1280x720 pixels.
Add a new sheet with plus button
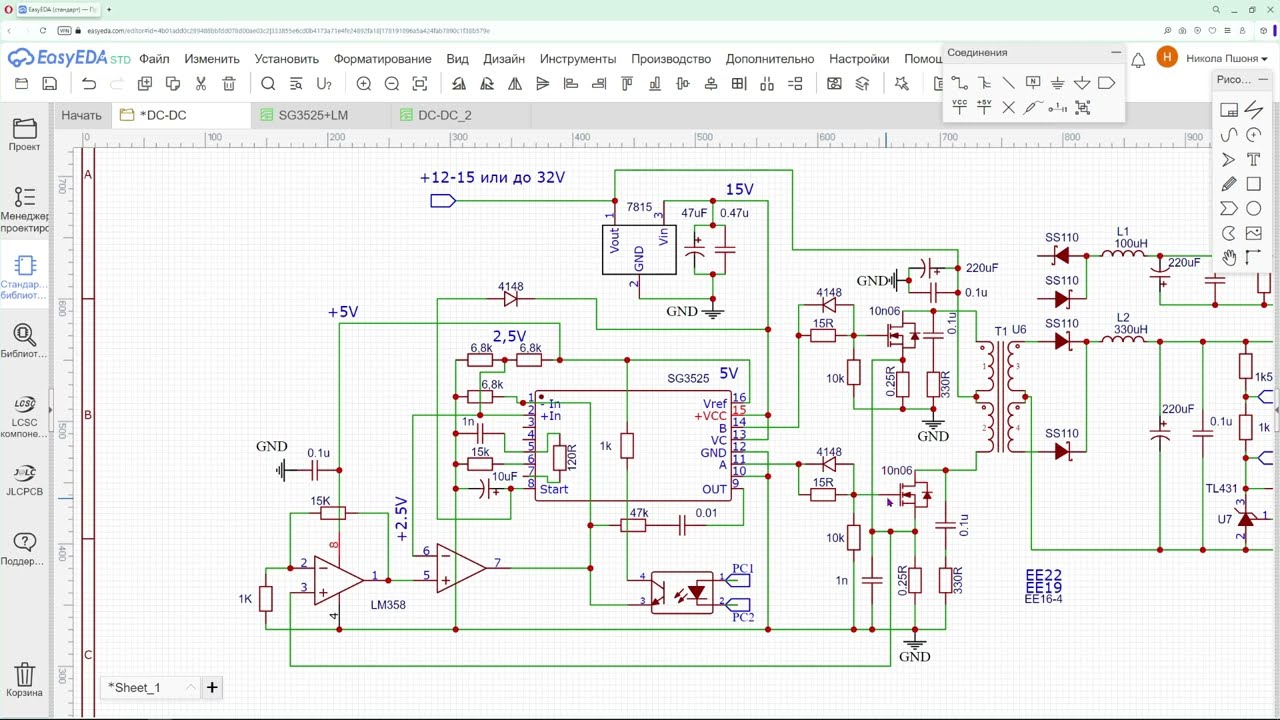click(x=212, y=687)
